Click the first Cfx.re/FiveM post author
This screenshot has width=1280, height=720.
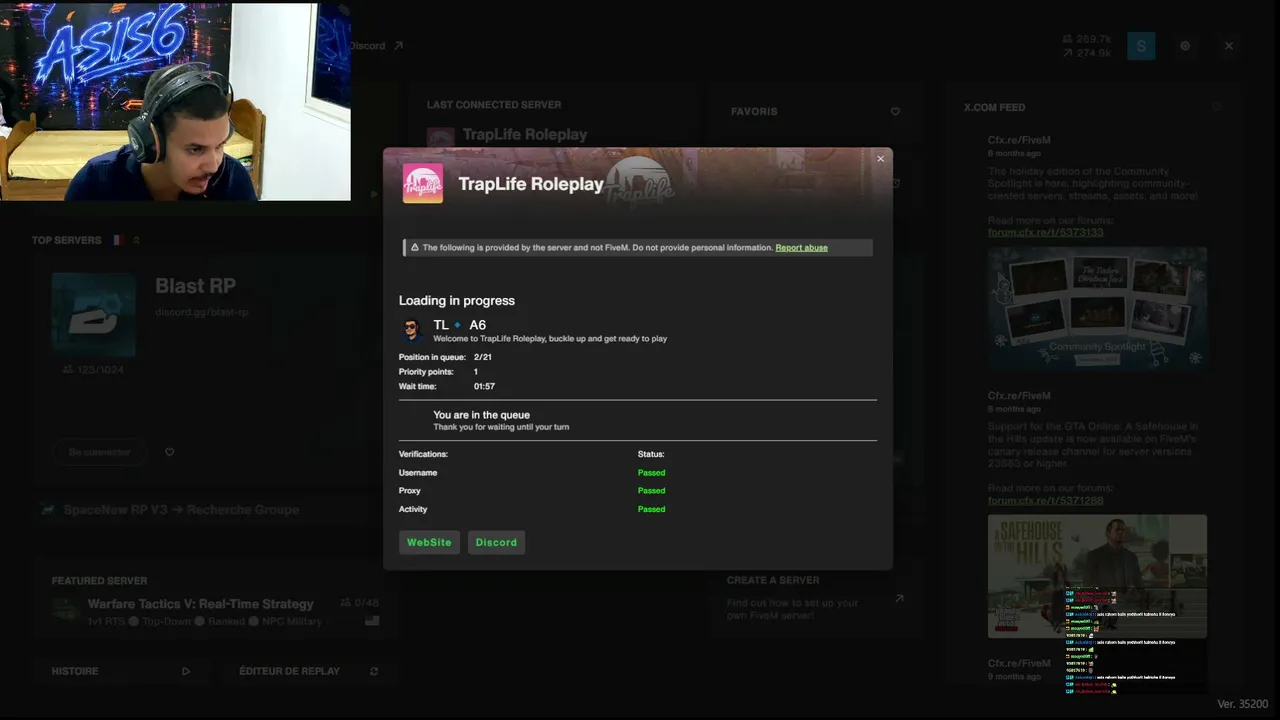[x=1019, y=141]
